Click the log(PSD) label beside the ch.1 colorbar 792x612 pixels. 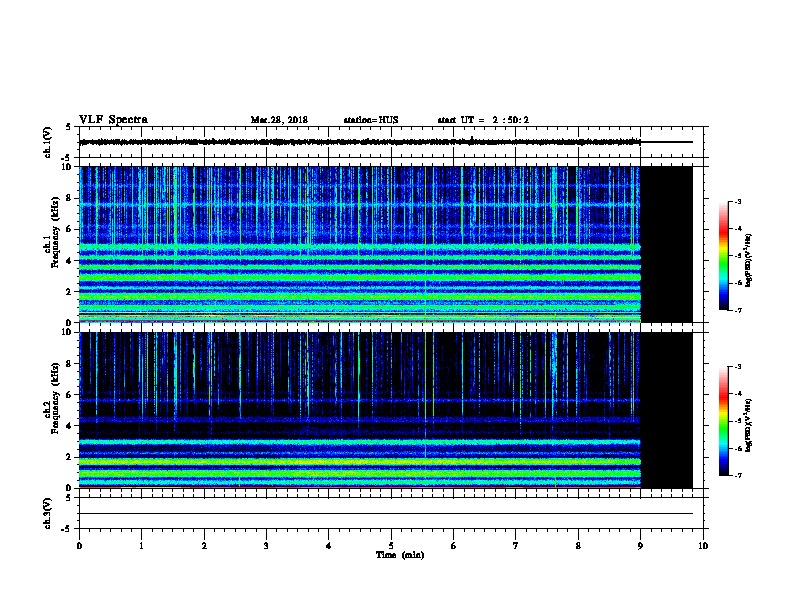click(x=748, y=260)
